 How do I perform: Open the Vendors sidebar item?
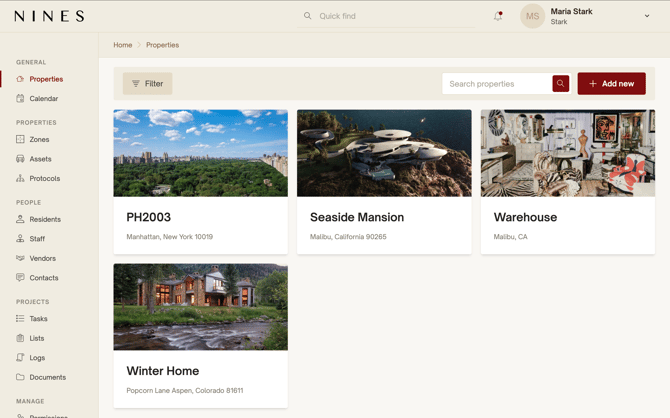point(42,258)
